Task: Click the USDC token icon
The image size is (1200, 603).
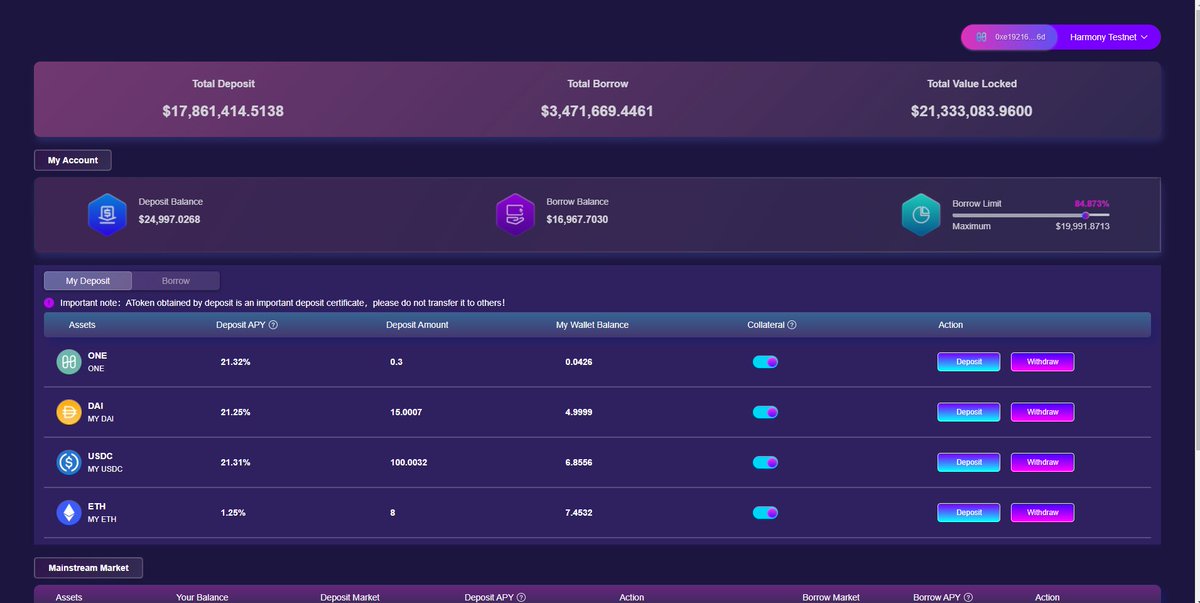Action: point(69,462)
